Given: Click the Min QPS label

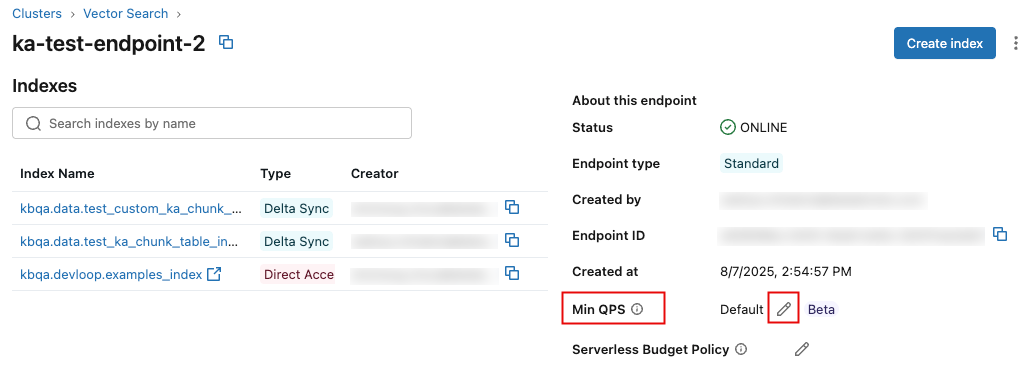Looking at the screenshot, I should click(x=598, y=309).
